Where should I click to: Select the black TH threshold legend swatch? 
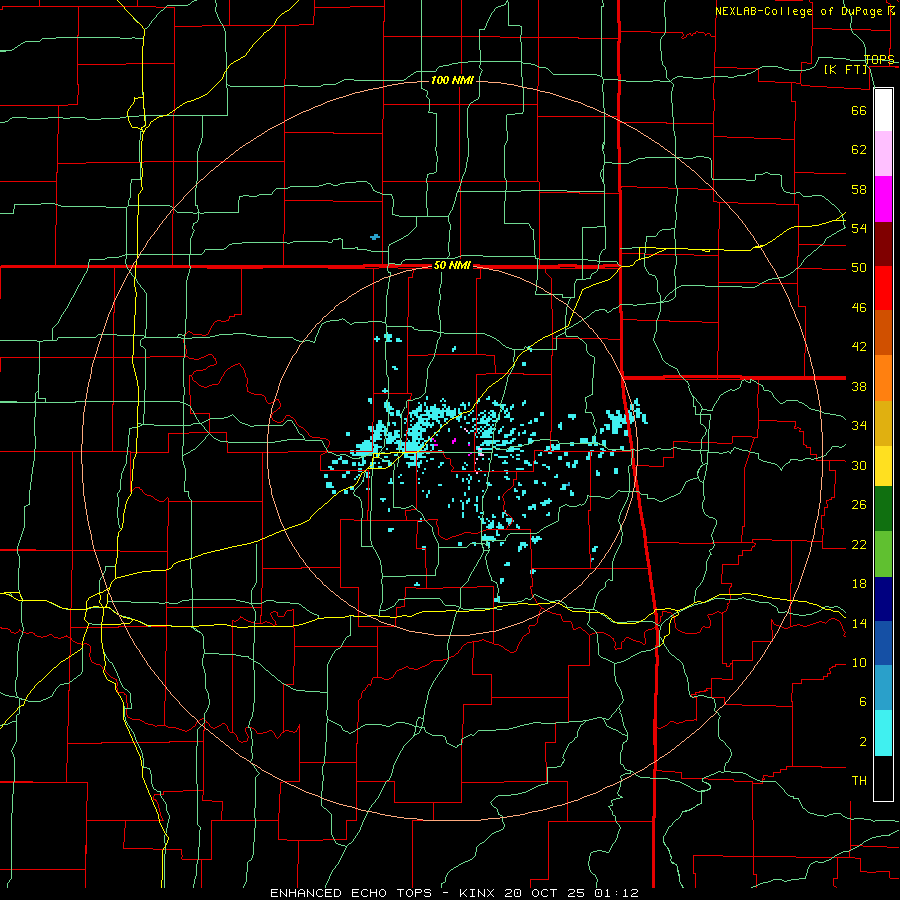point(883,778)
